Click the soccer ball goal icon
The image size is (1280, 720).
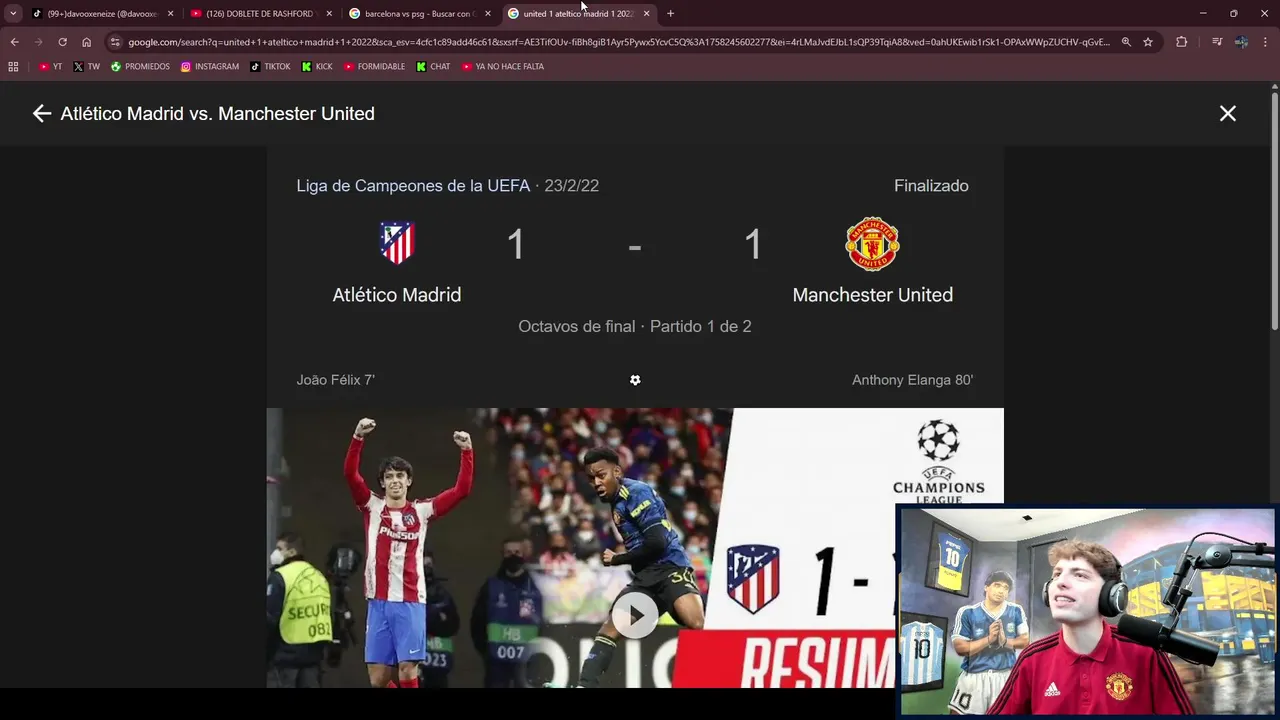click(635, 380)
